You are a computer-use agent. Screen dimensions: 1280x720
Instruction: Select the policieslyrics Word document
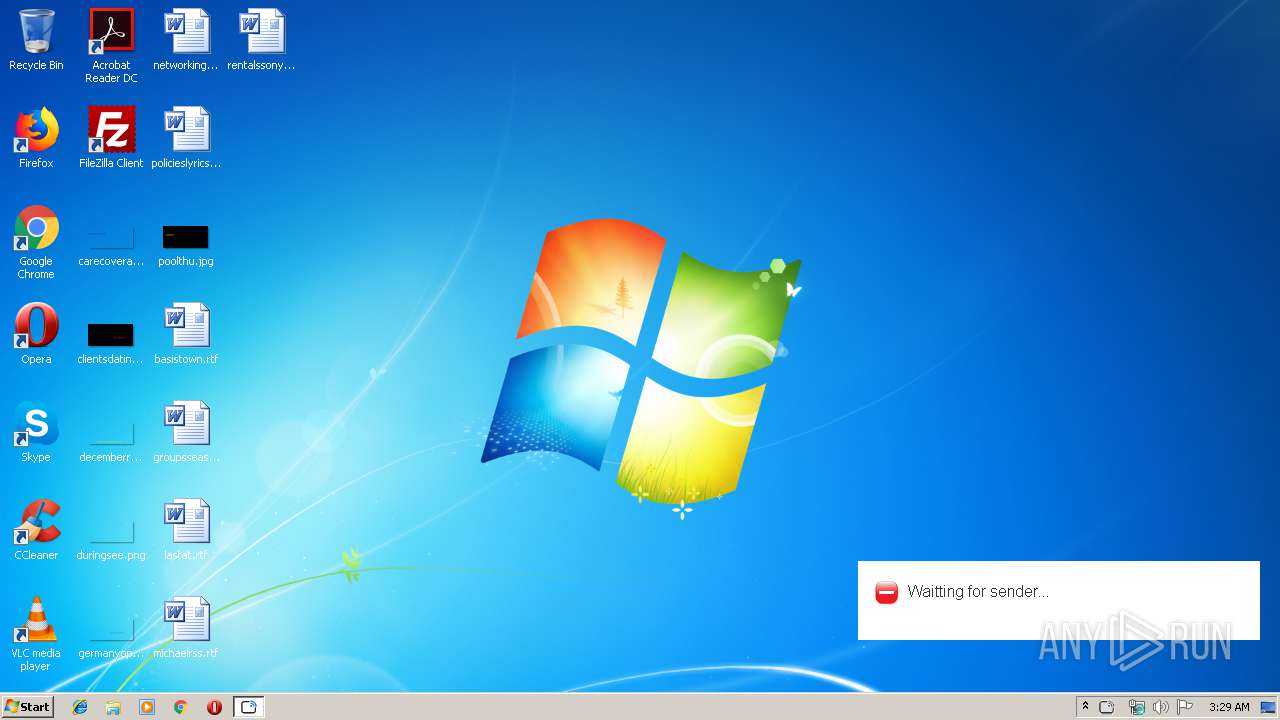coord(186,138)
